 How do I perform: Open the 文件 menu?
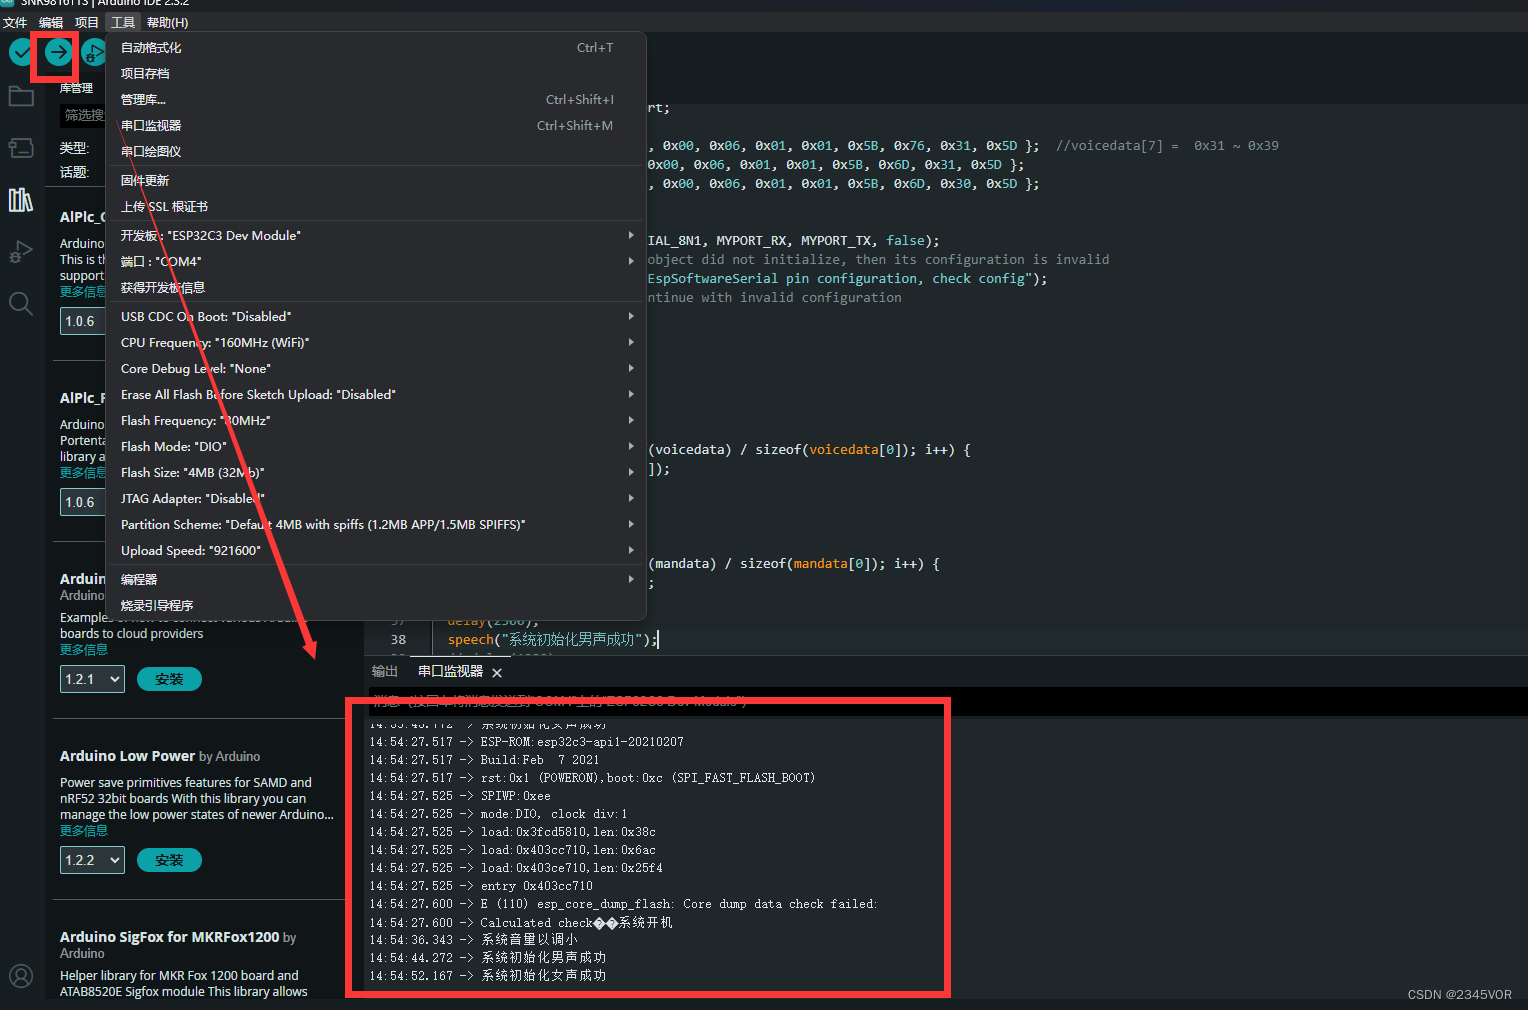tap(15, 22)
